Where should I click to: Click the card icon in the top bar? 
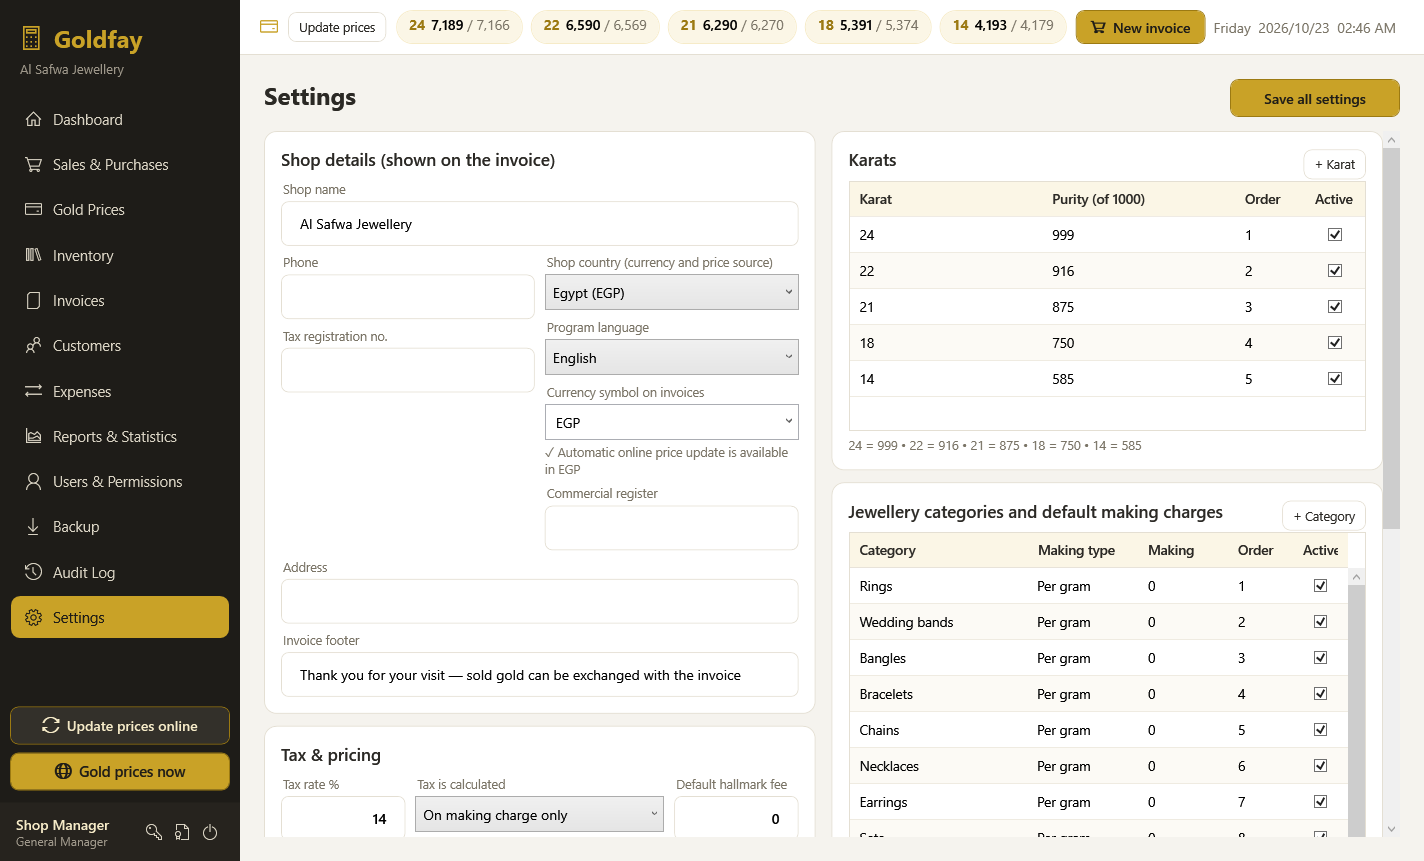269,27
